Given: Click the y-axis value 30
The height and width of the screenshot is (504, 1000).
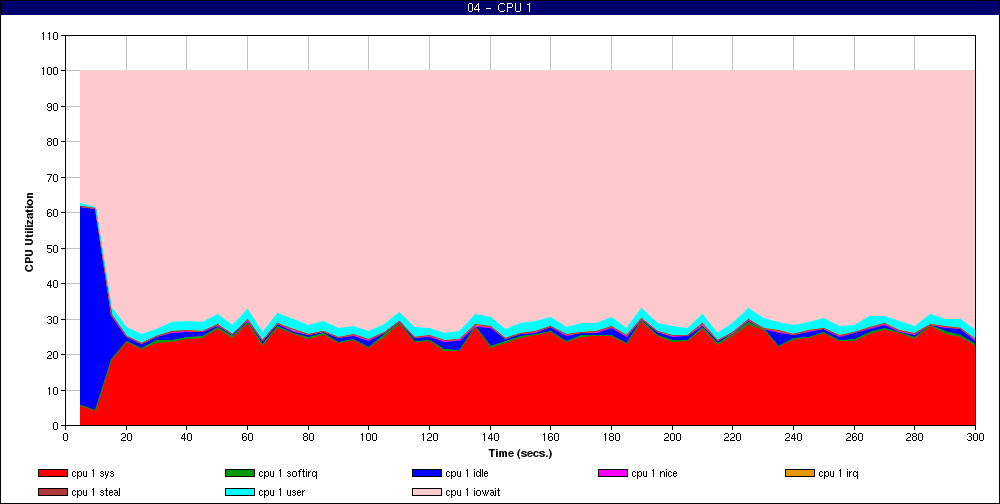Looking at the screenshot, I should pos(54,320).
